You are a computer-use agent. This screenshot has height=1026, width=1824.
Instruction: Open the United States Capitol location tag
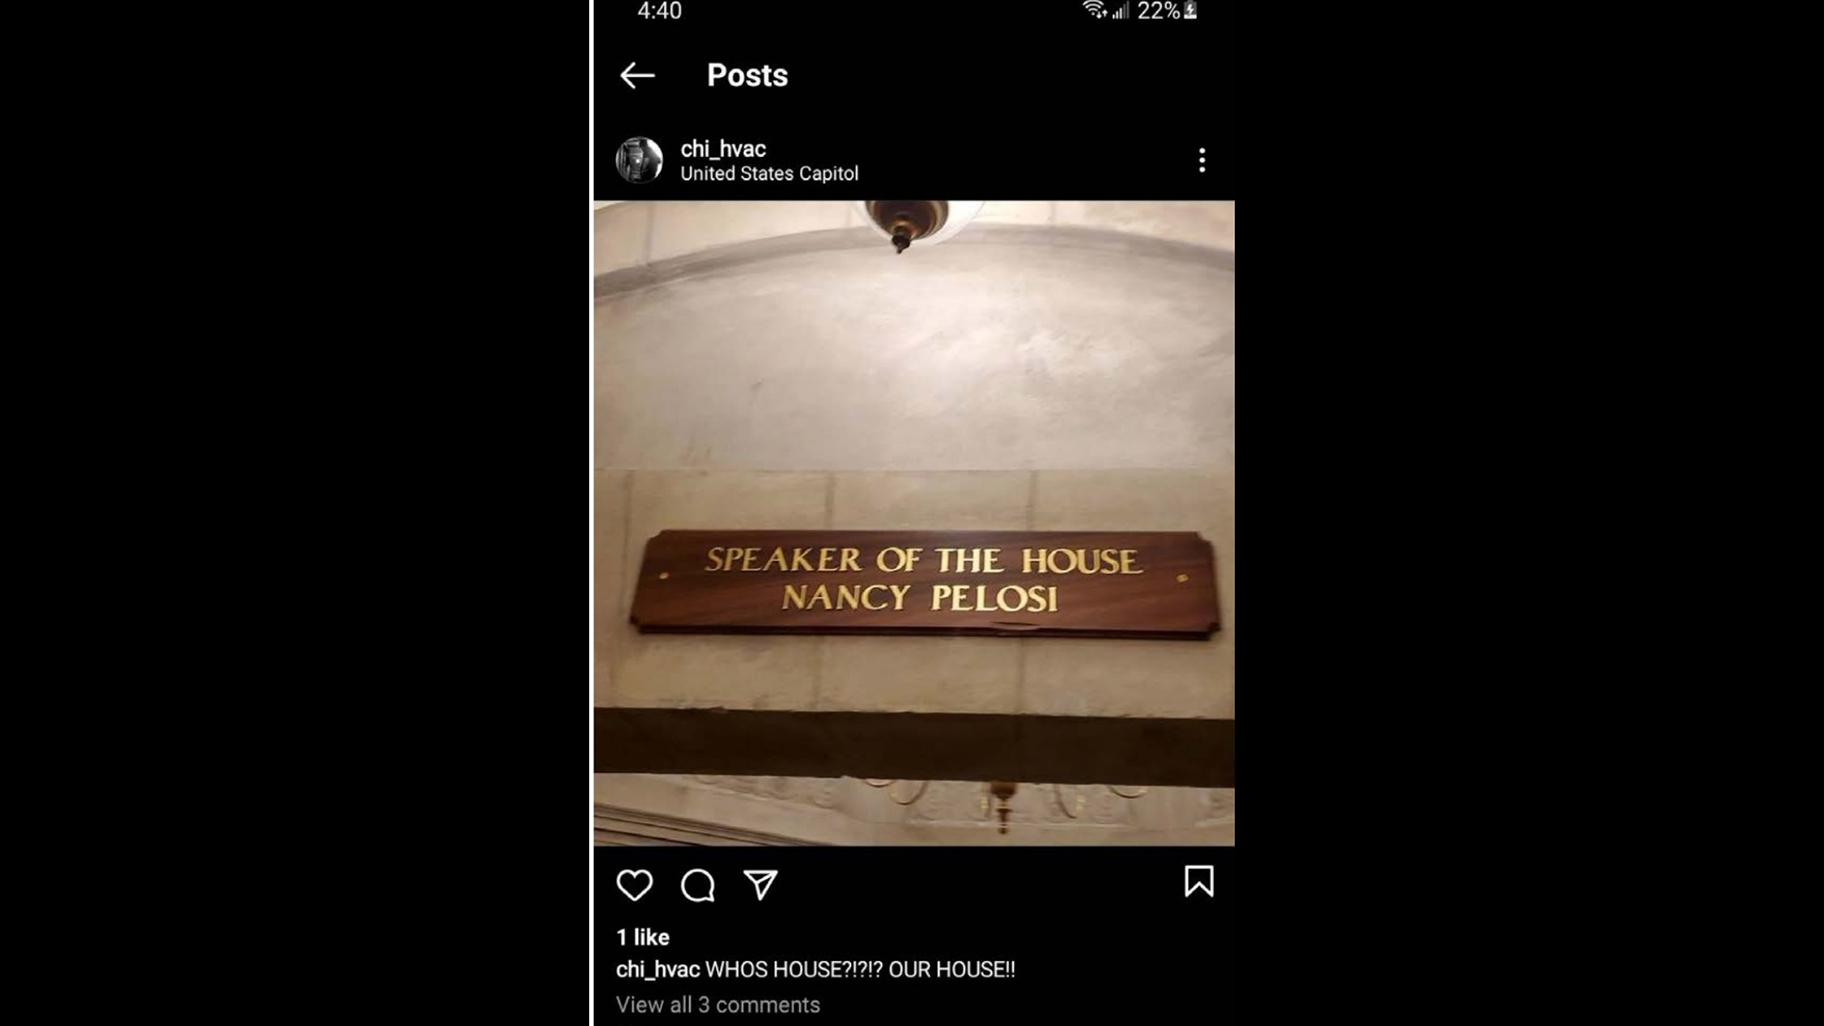769,173
